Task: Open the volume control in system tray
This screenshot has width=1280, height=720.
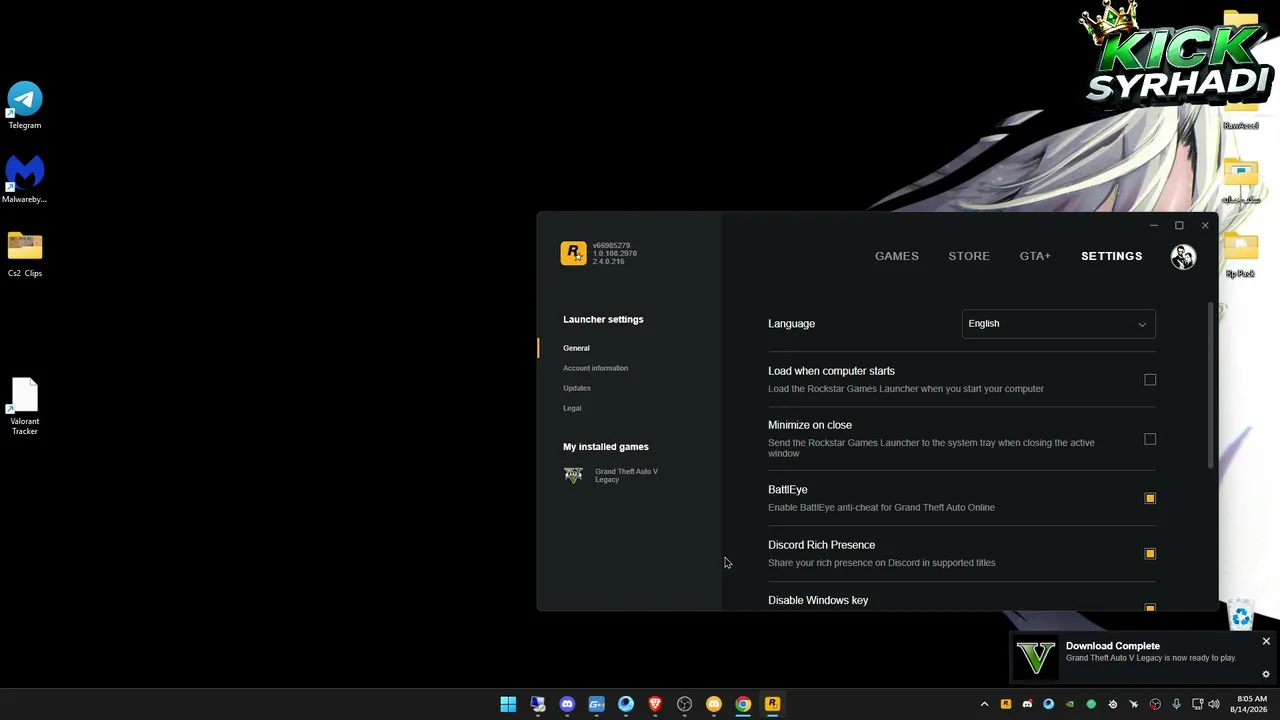Action: [1214, 704]
